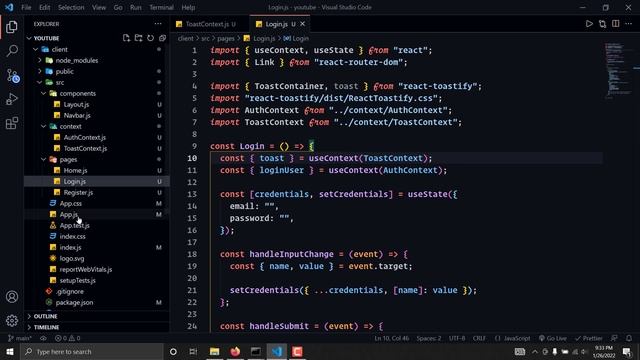
Task: Click the Prettier status bar item
Action: click(589, 338)
